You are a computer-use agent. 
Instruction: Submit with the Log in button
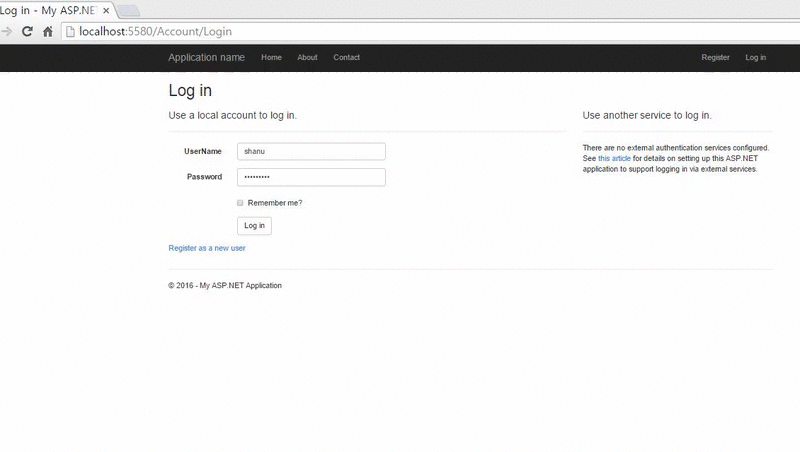click(x=254, y=225)
